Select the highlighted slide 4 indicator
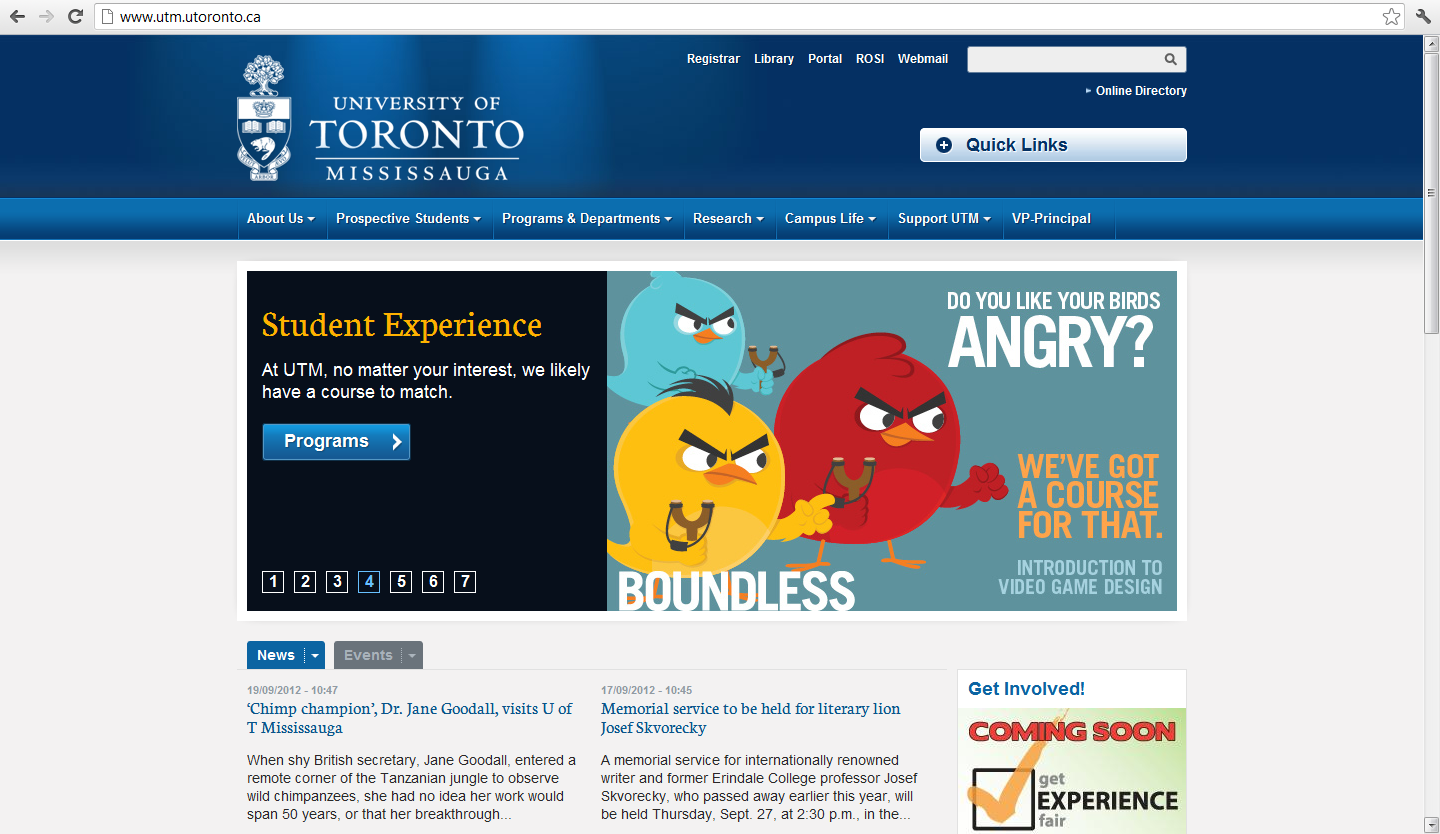This screenshot has width=1440, height=834. [369, 581]
